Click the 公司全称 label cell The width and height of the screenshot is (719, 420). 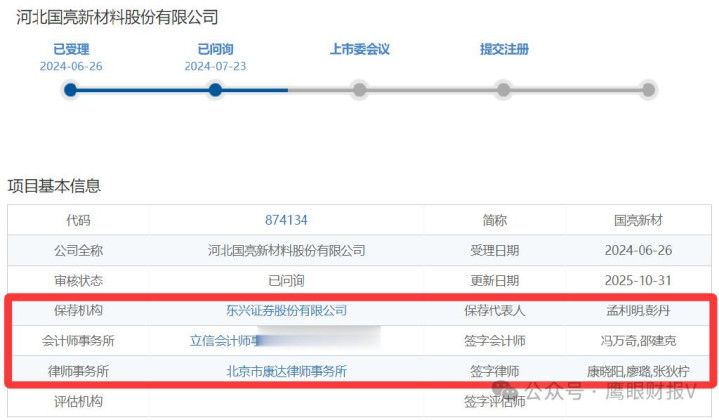click(x=78, y=250)
